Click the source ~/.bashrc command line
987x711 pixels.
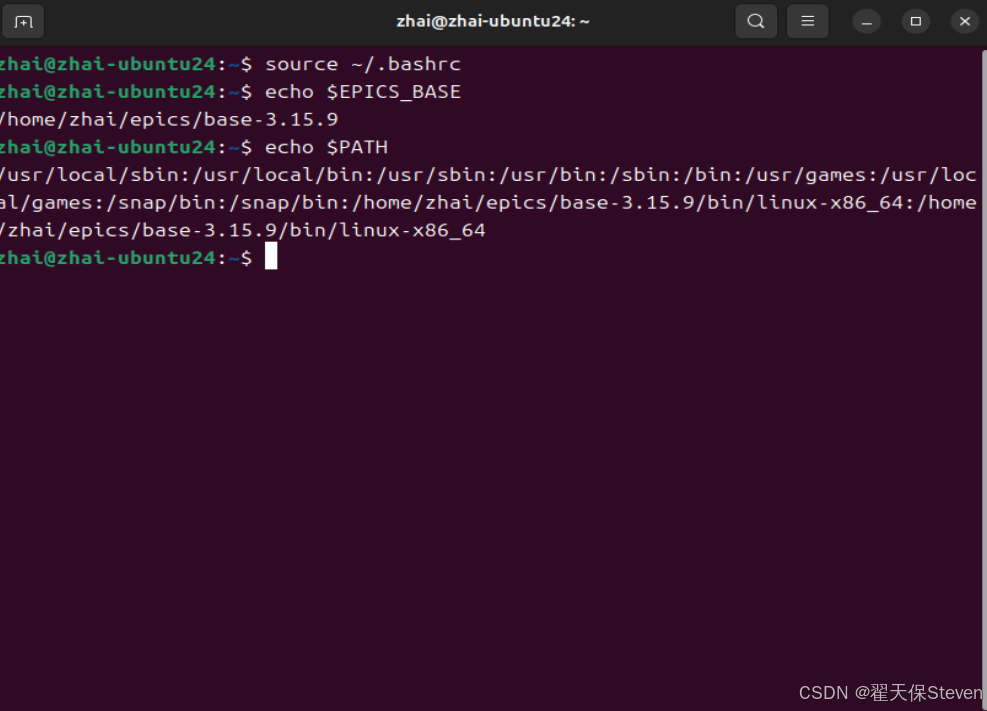pos(363,64)
